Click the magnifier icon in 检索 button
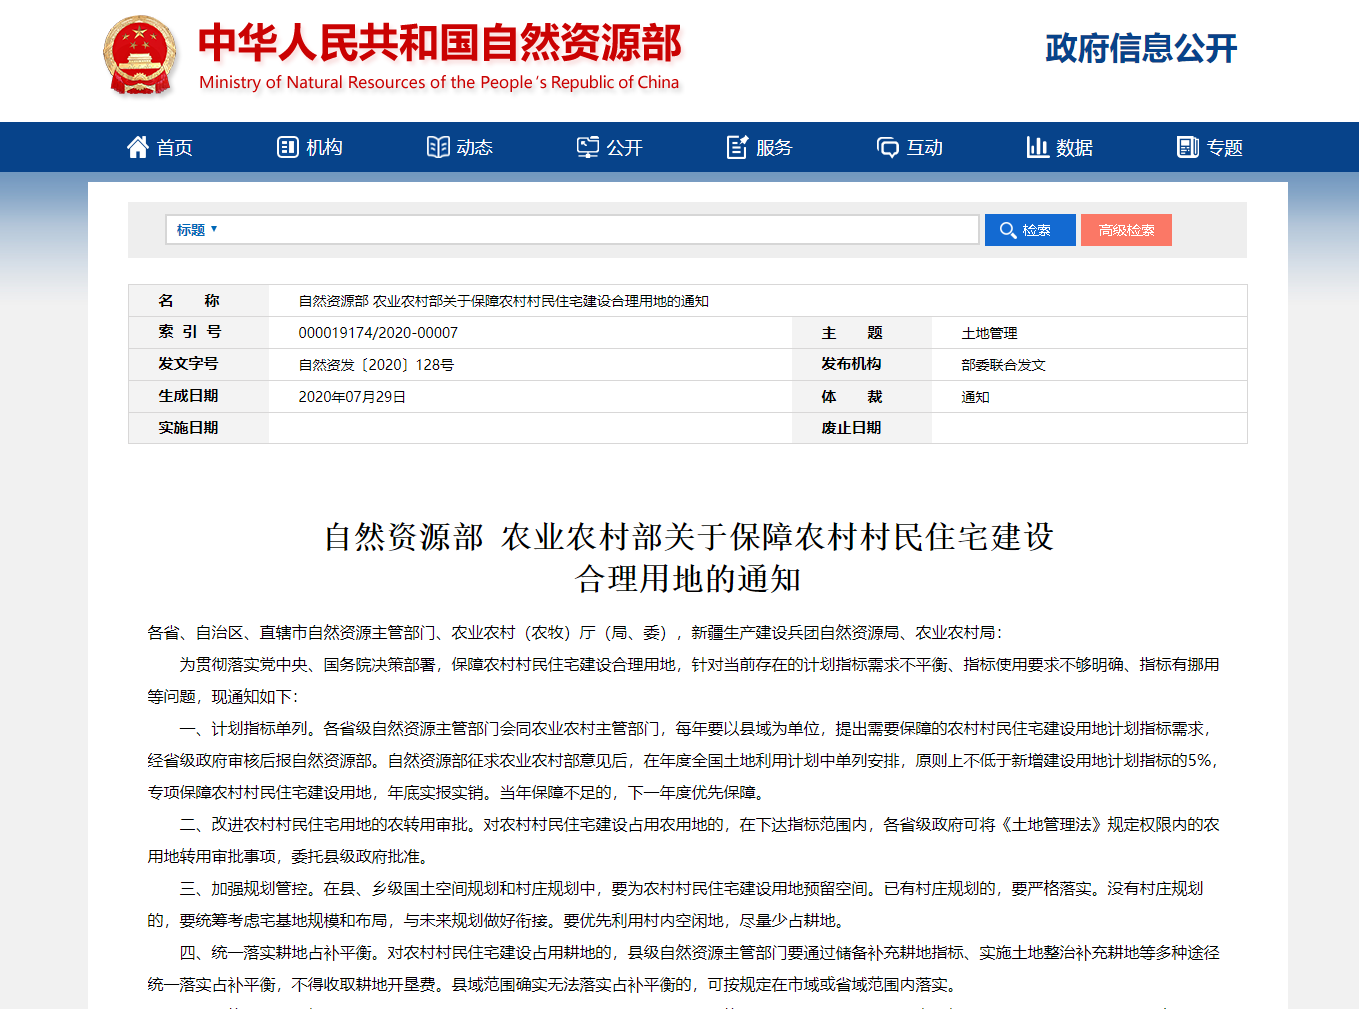The image size is (1359, 1009). tap(1008, 230)
